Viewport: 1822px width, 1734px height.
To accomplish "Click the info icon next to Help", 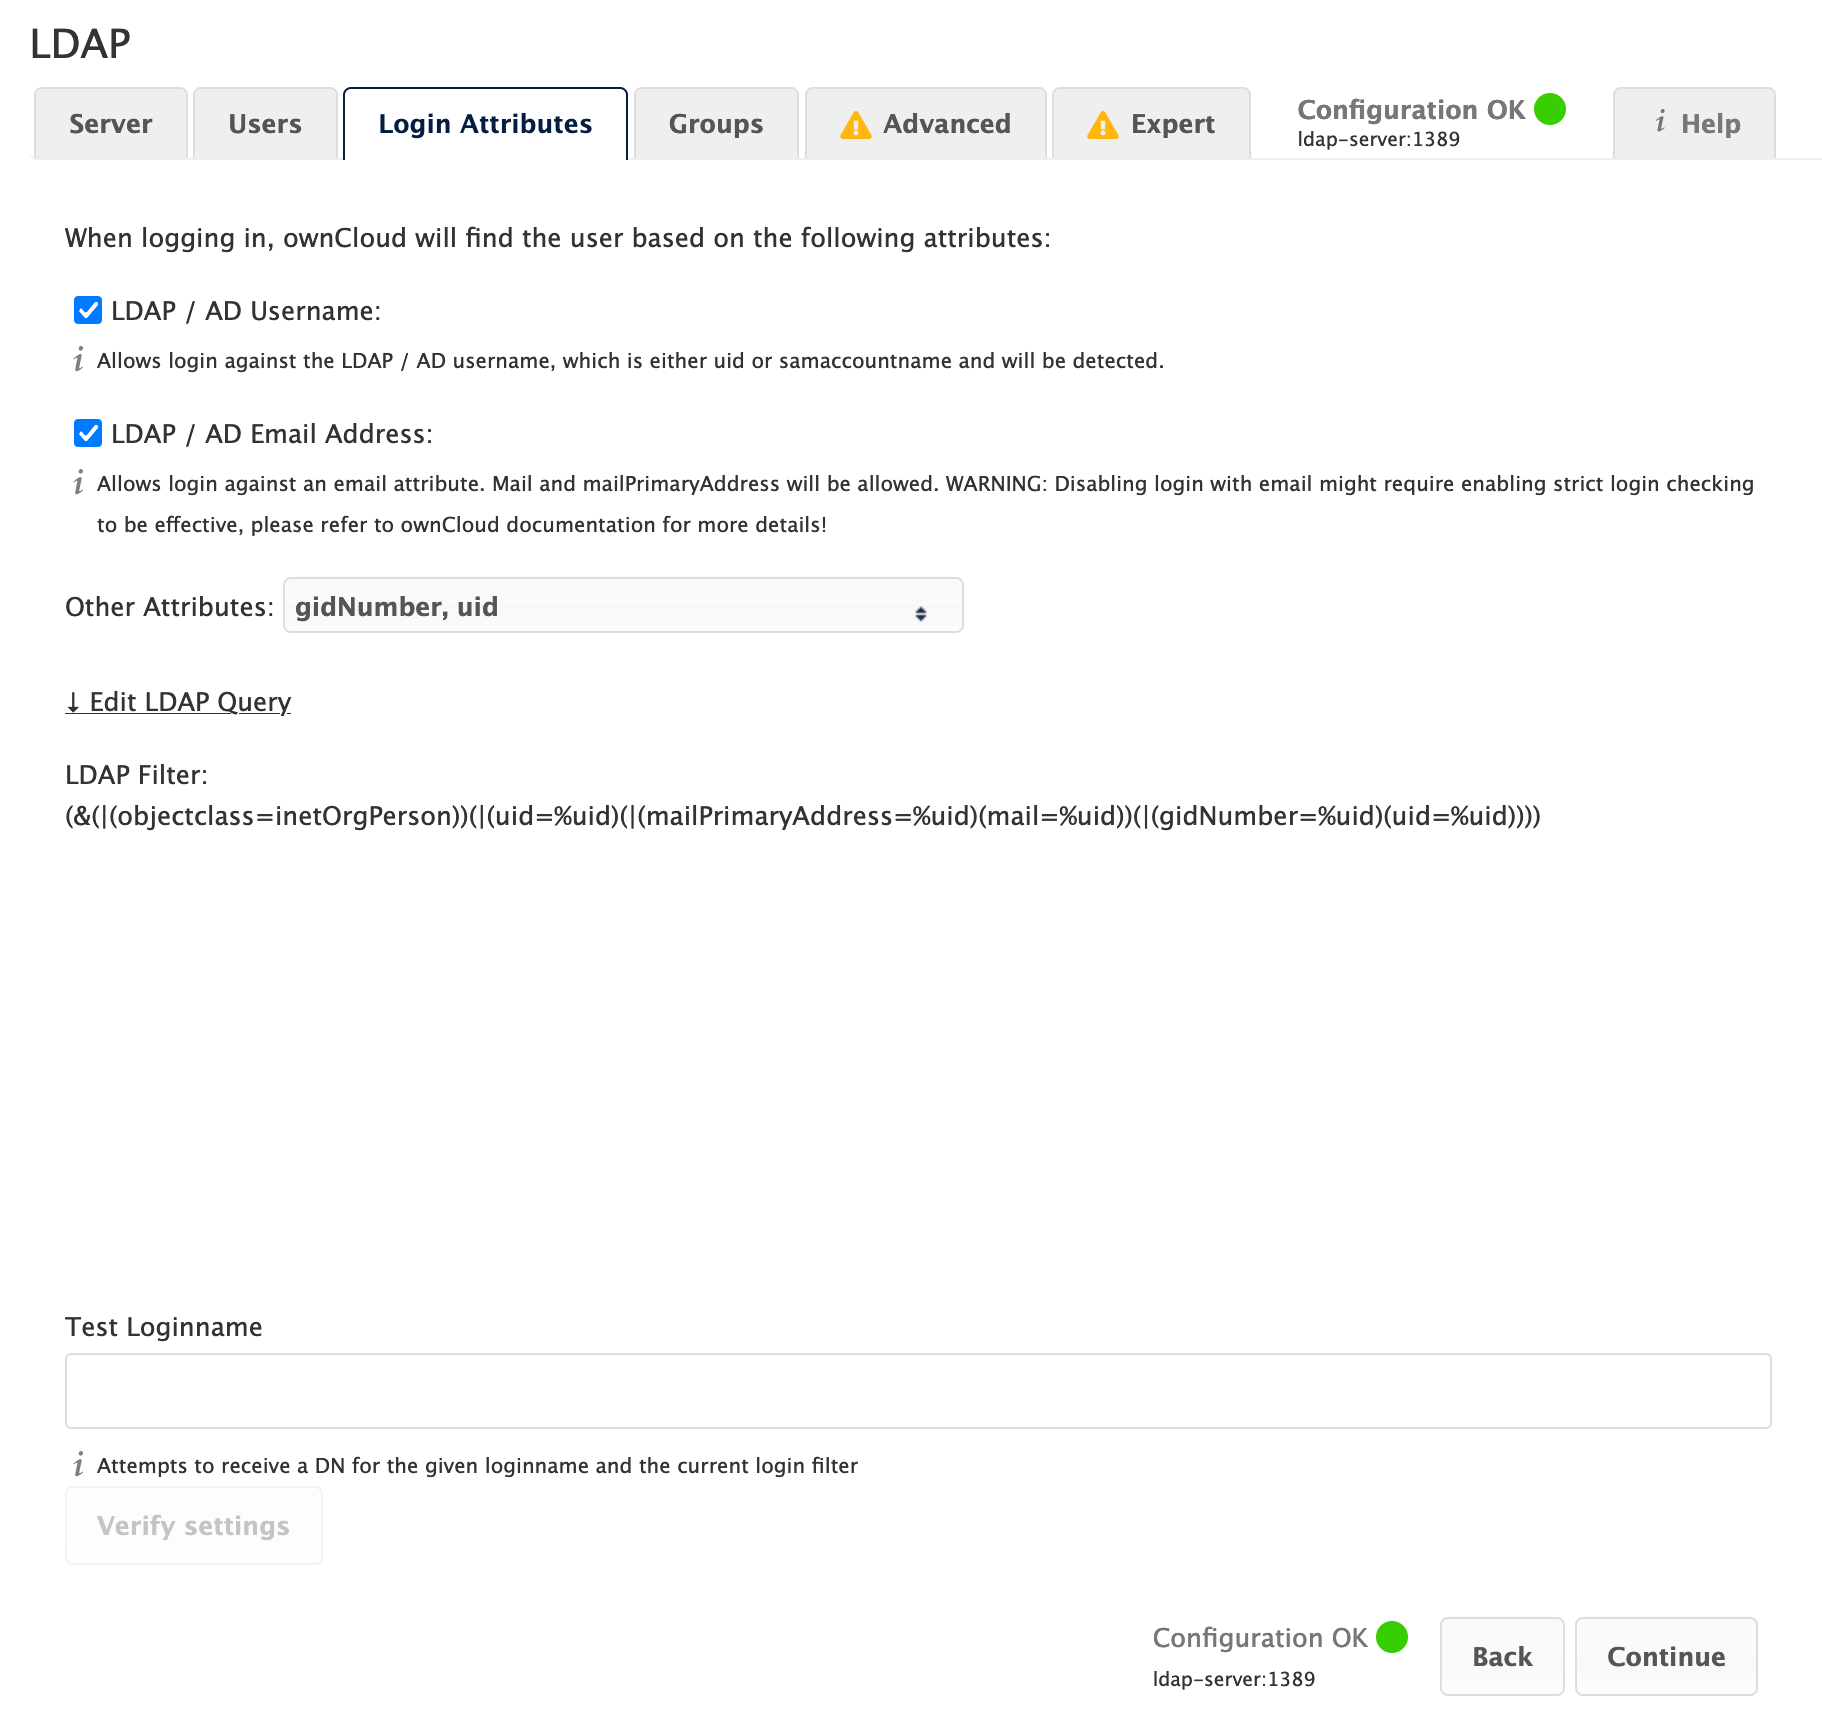I will pos(1661,123).
